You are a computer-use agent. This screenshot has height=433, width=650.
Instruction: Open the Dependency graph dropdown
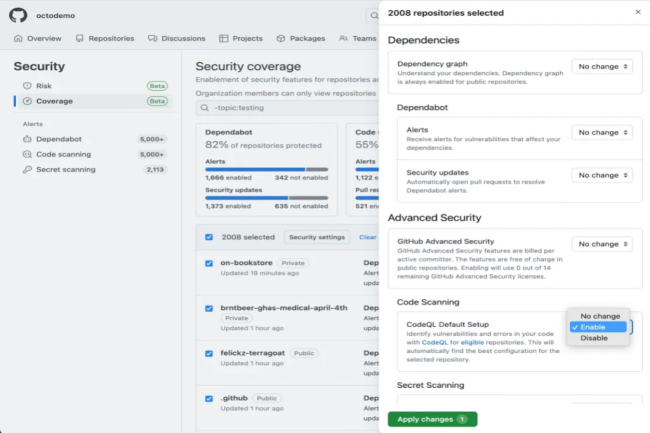pos(602,66)
